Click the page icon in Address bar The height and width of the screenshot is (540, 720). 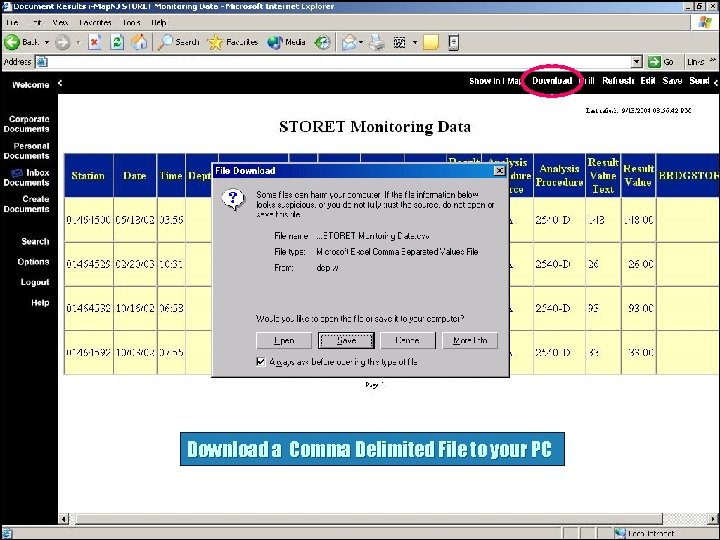[42, 62]
